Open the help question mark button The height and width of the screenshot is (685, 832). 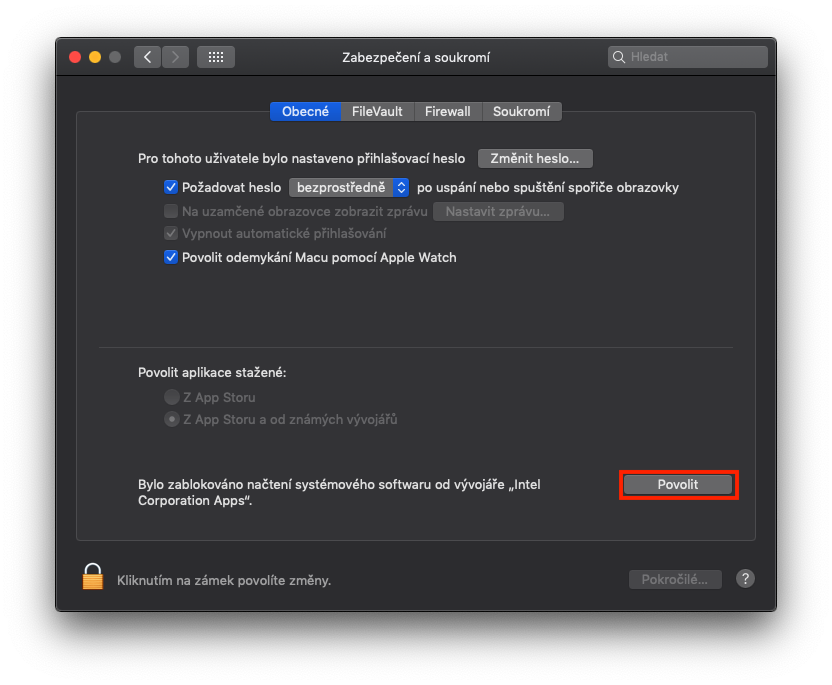coord(745,578)
